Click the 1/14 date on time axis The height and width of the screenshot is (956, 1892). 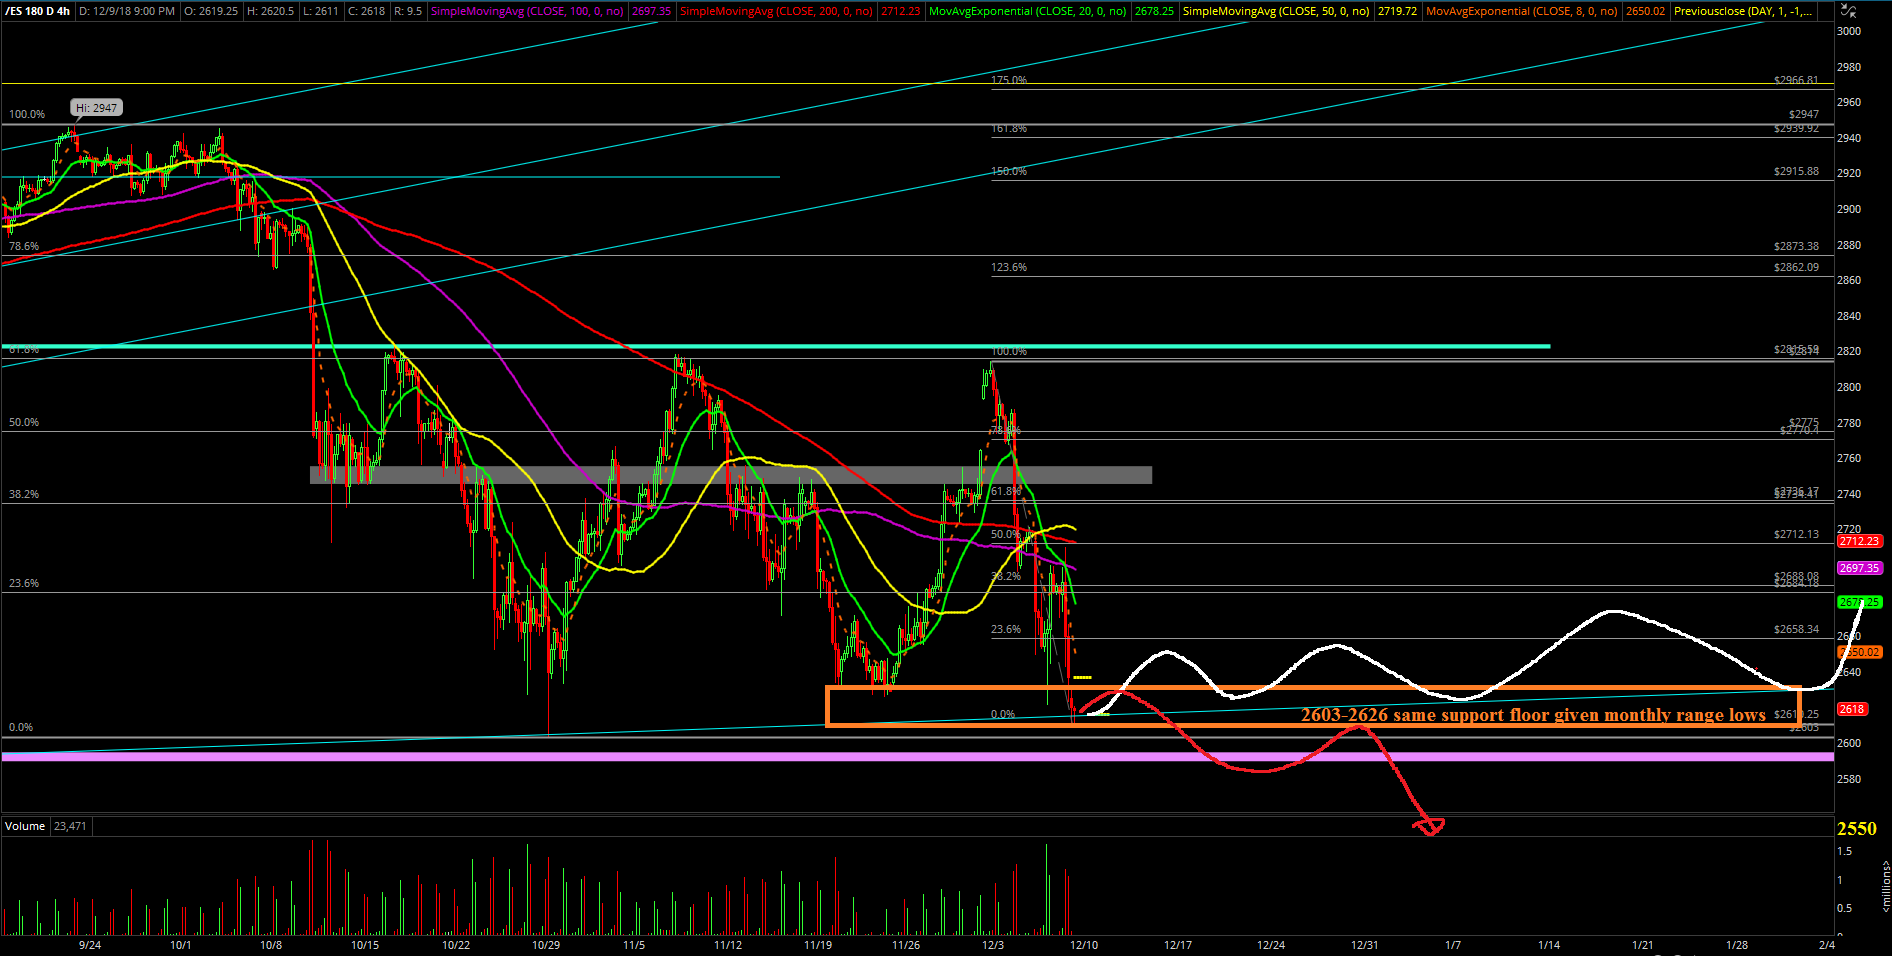click(x=1549, y=945)
